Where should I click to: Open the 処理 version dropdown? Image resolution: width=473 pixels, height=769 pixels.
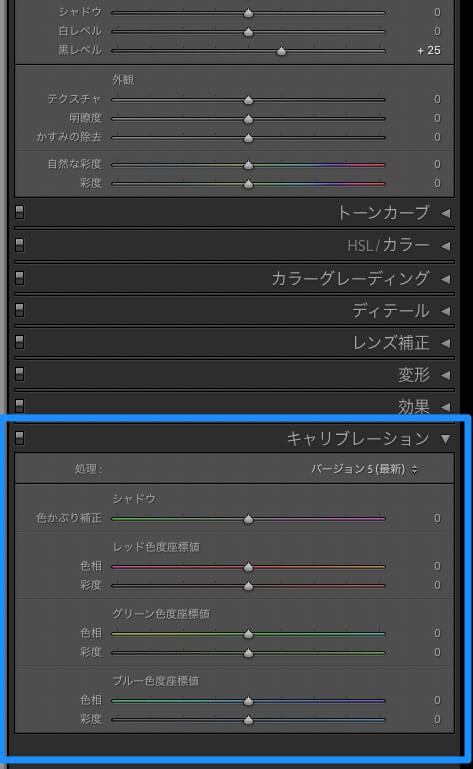[x=364, y=469]
